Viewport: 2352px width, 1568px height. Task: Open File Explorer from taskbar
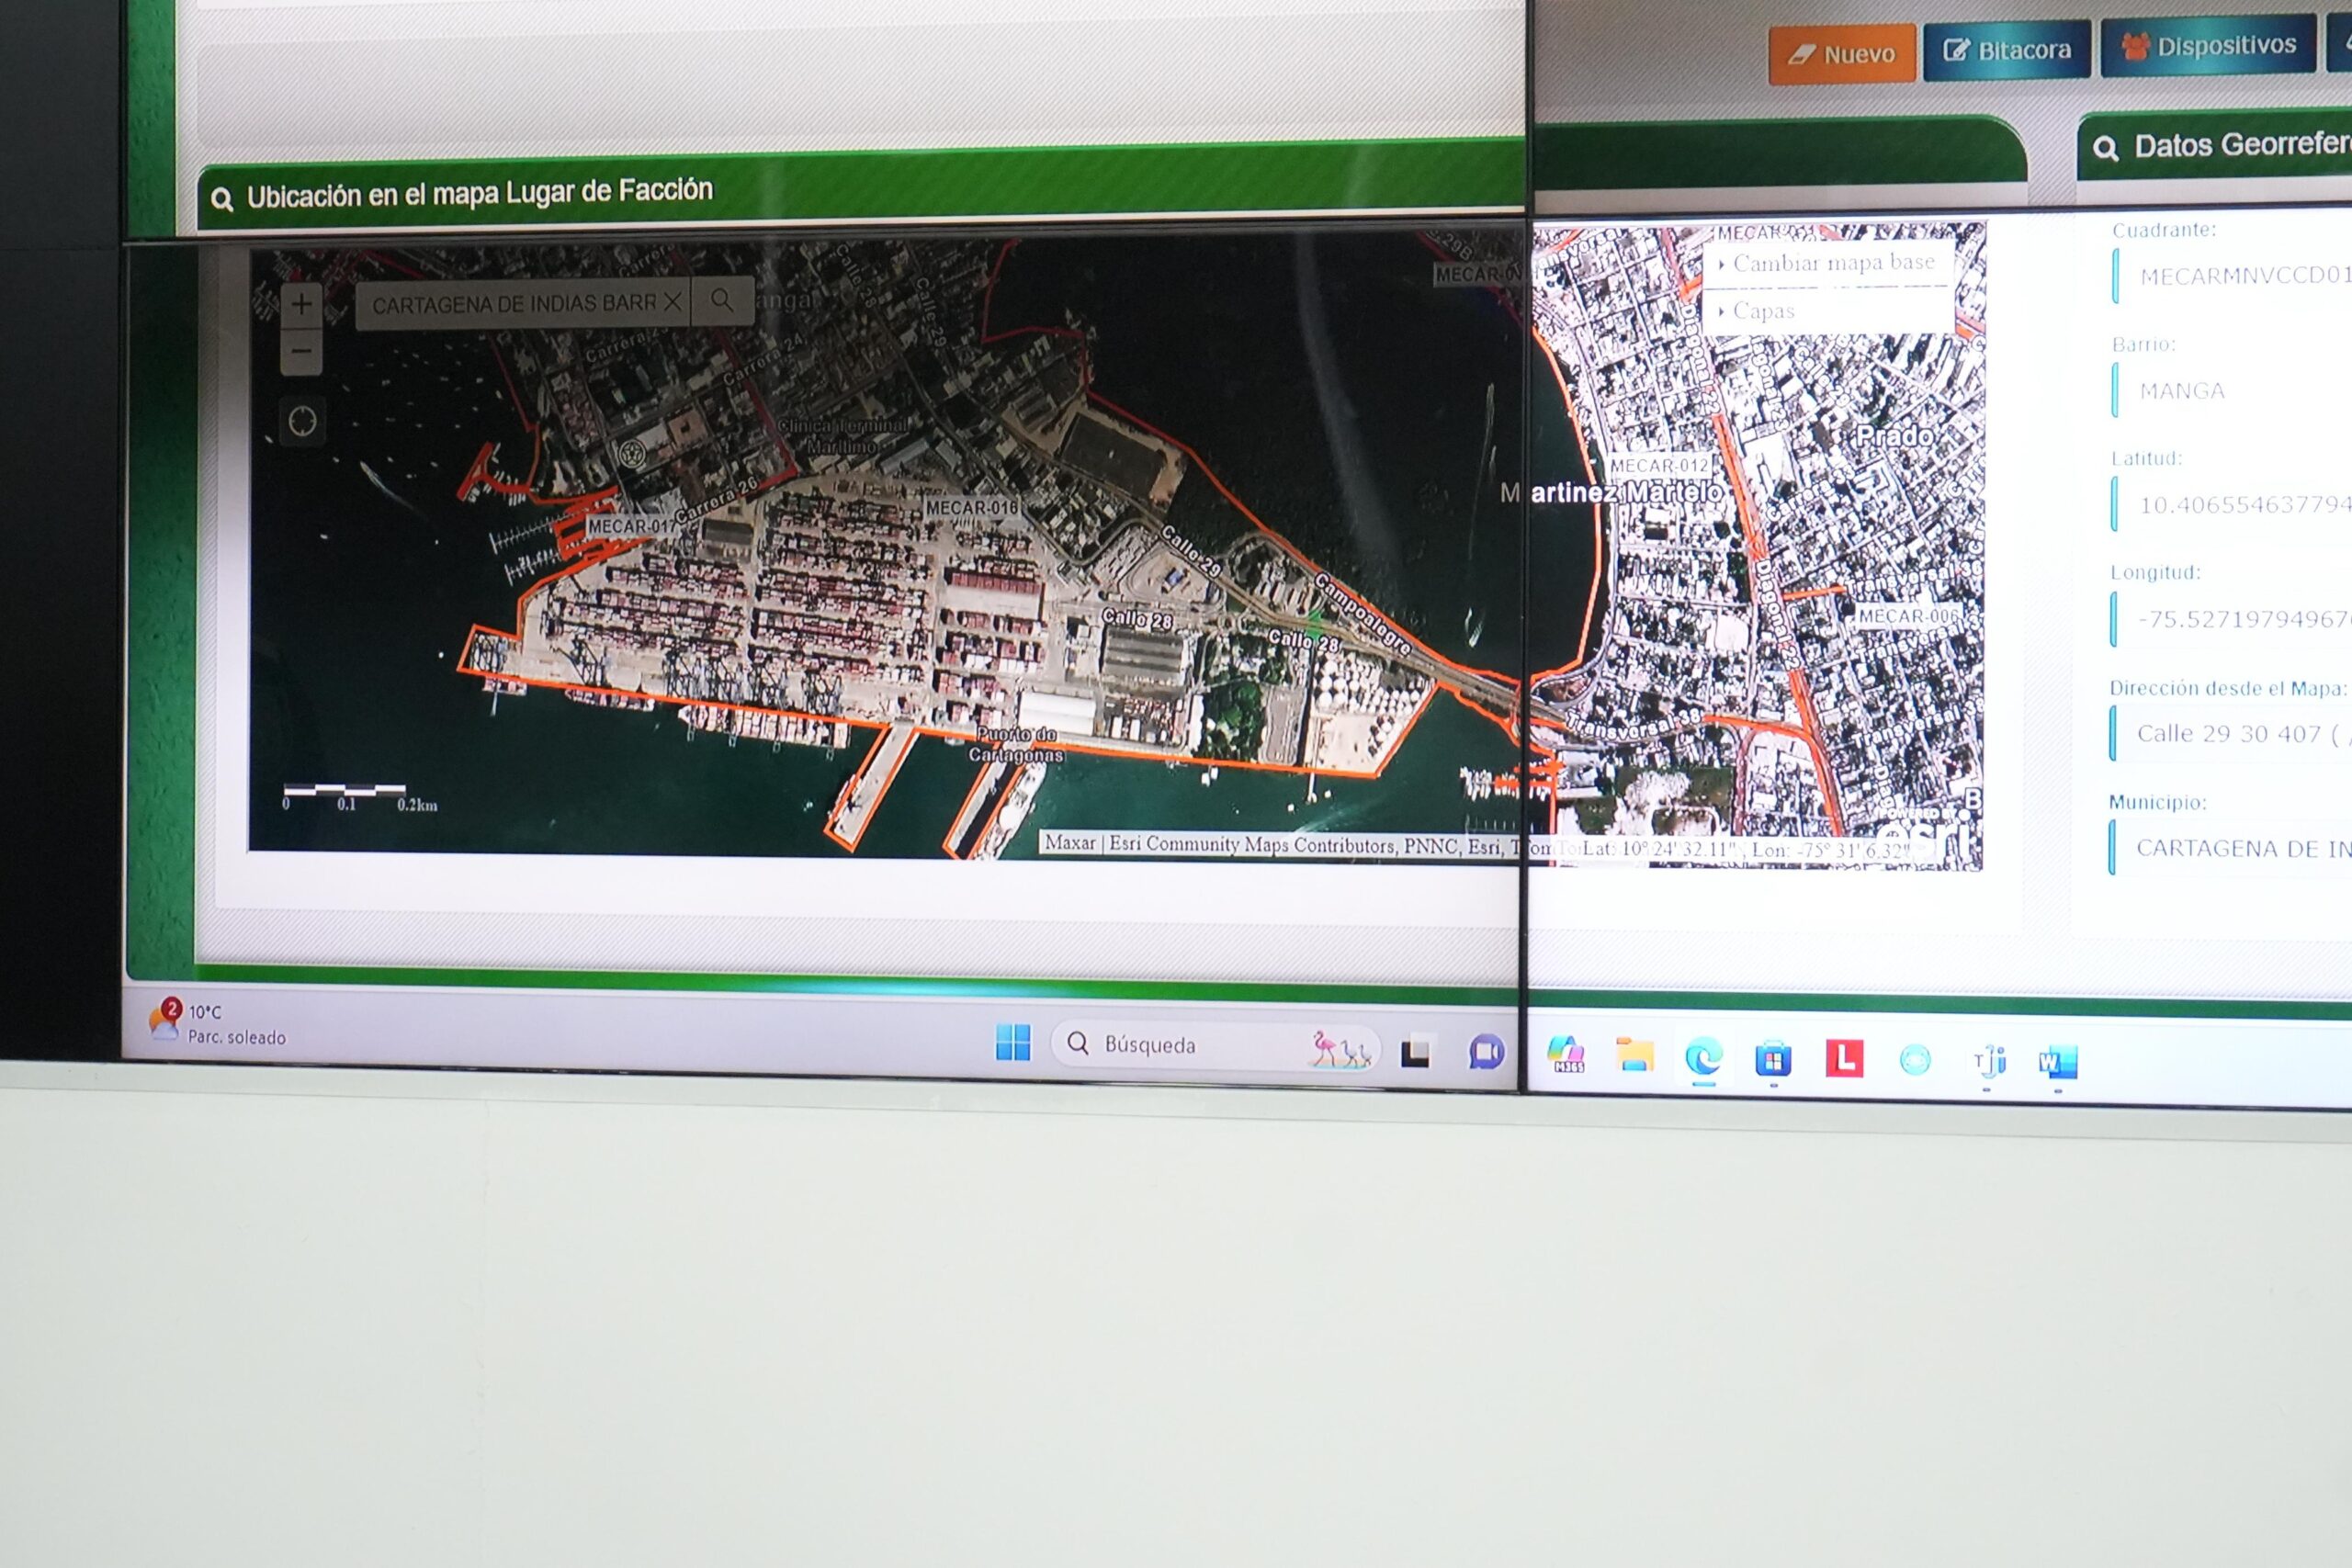point(1635,1056)
